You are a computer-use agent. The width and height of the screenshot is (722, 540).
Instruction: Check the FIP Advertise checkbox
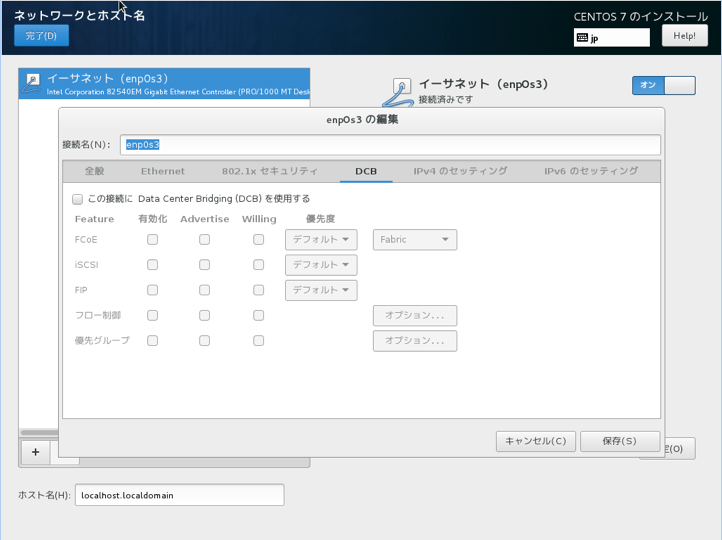point(204,290)
